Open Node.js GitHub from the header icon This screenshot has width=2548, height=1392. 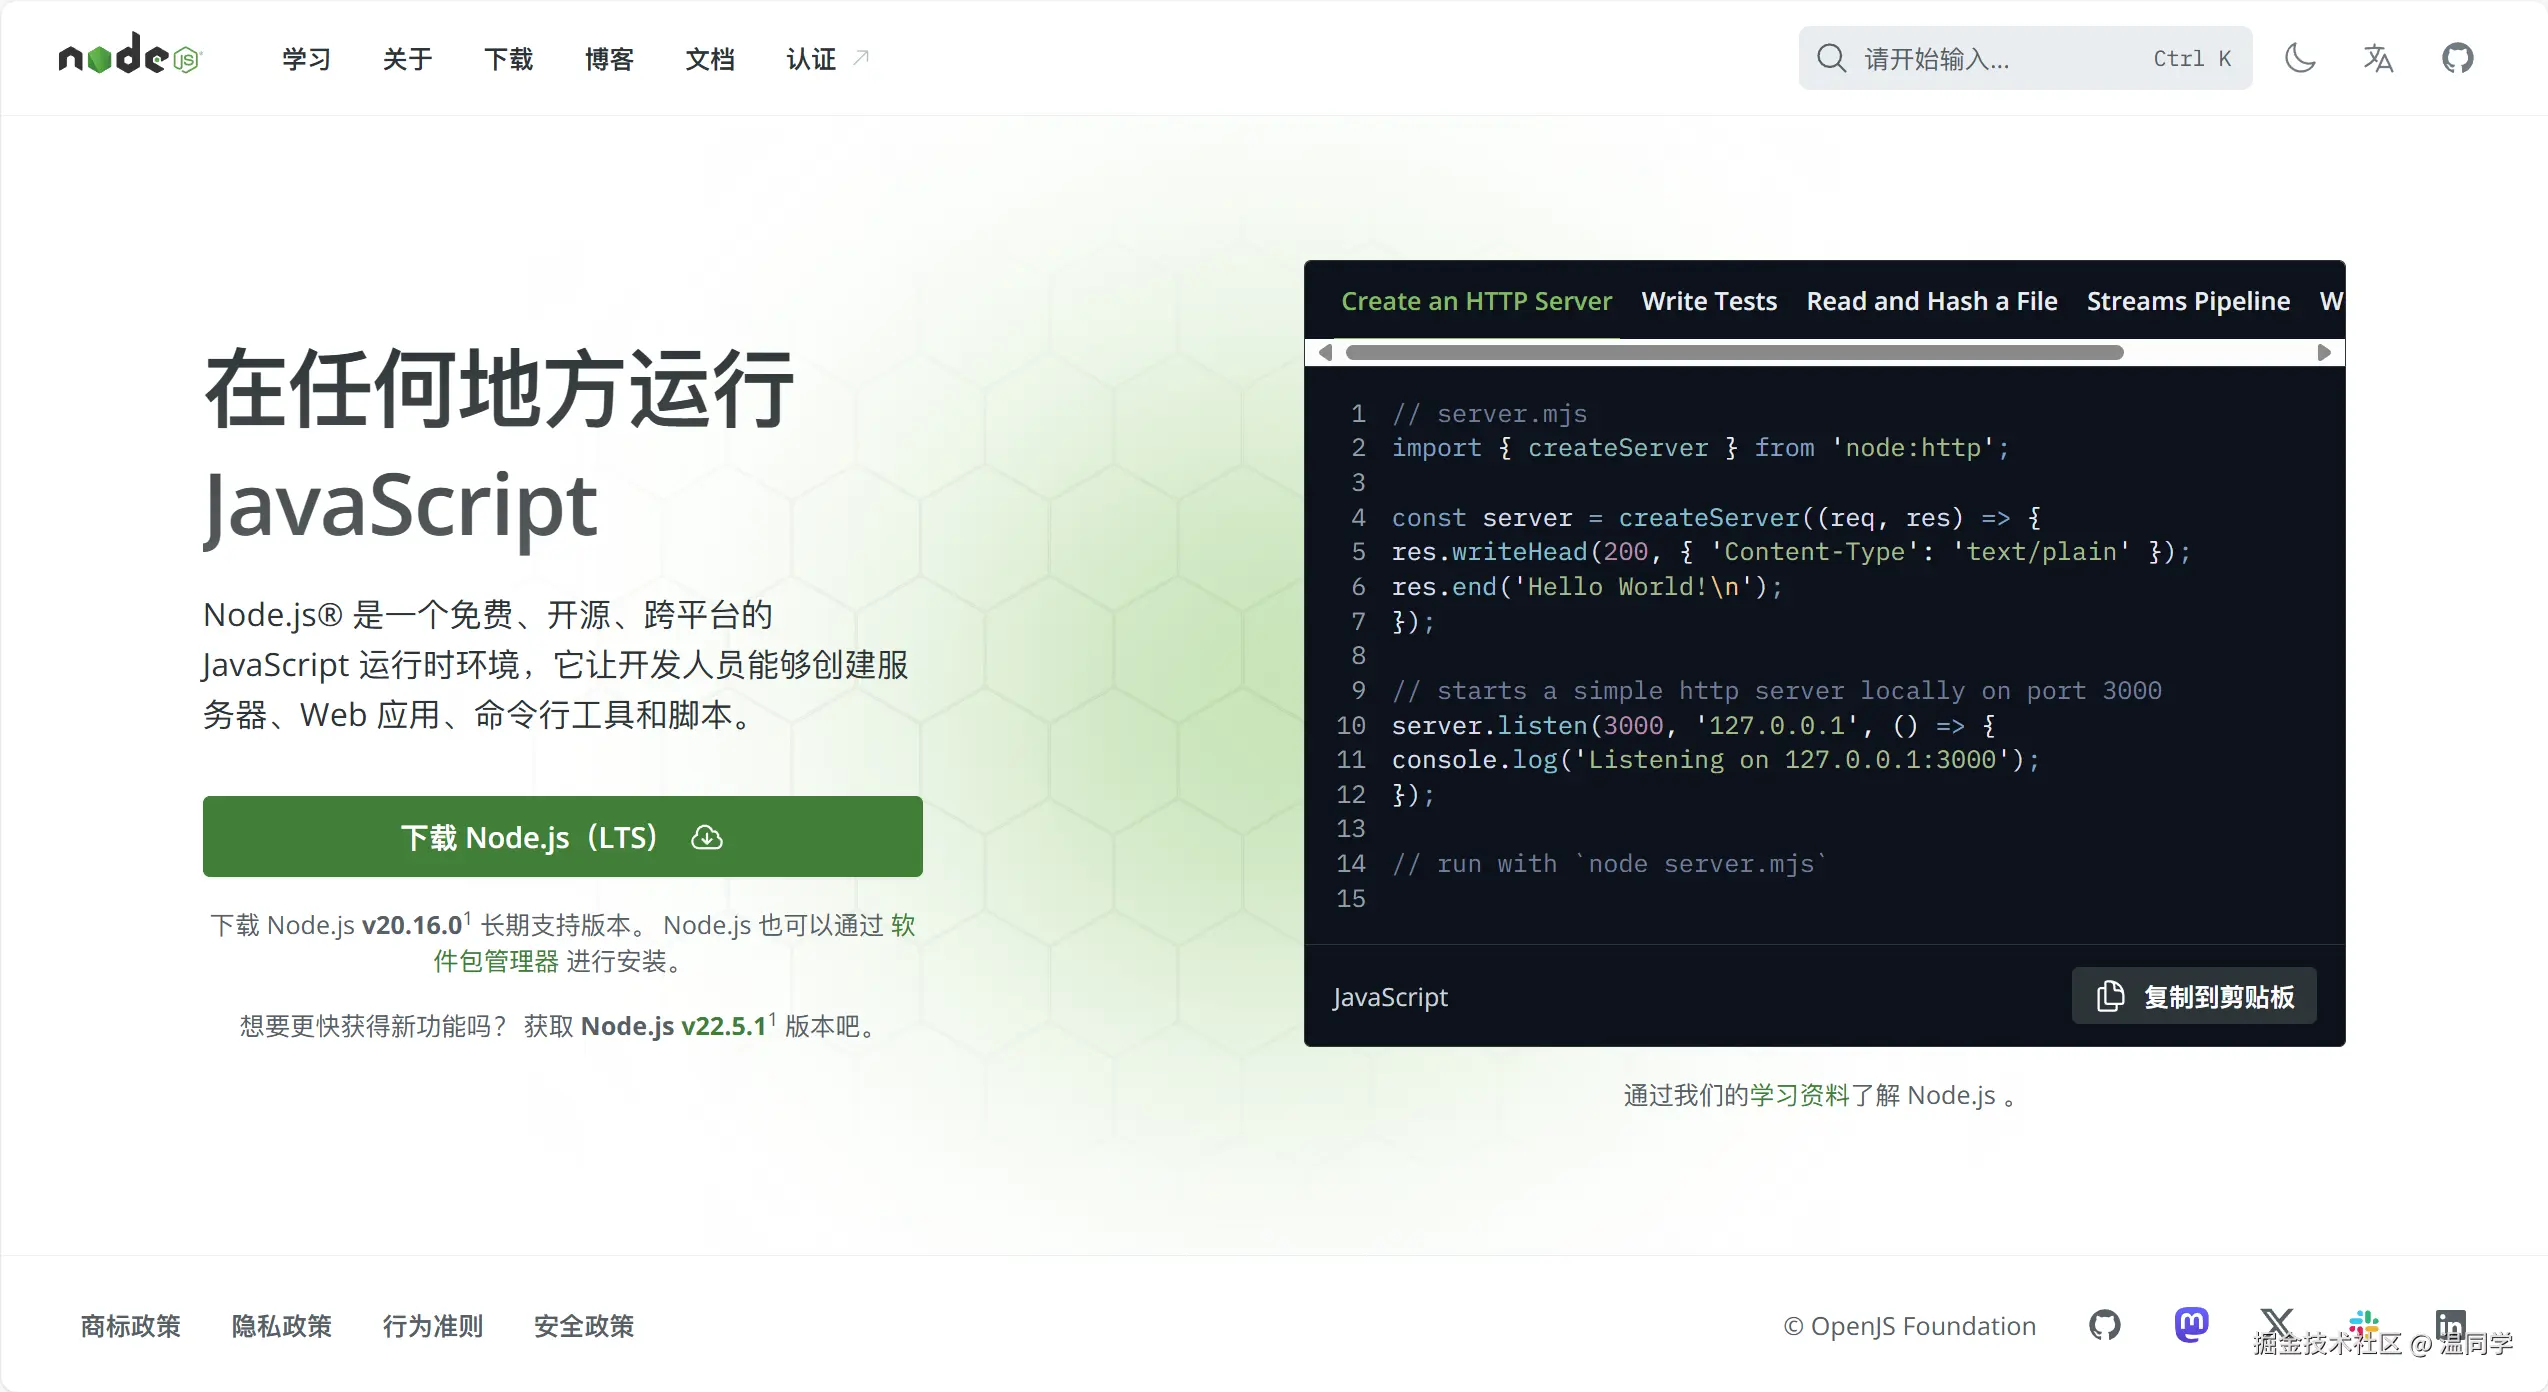point(2458,57)
